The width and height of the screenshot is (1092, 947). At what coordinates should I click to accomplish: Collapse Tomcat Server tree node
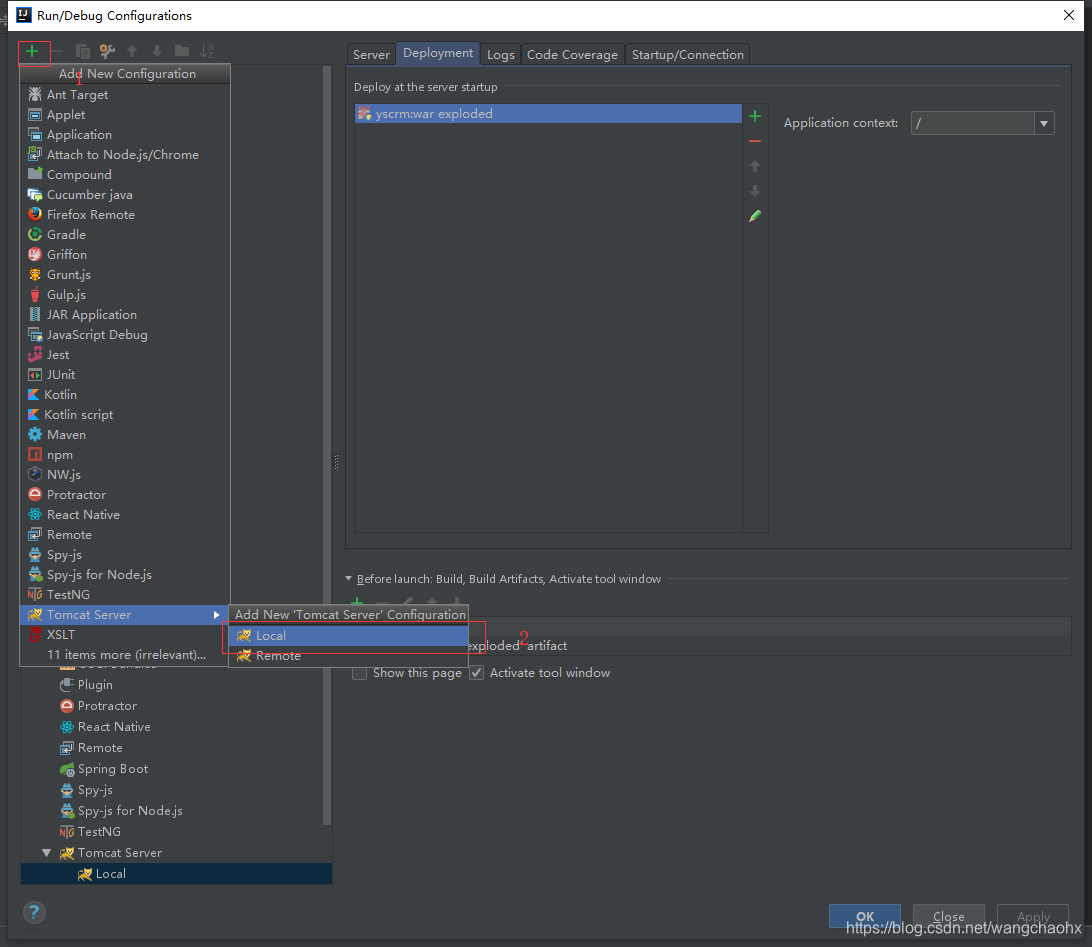tap(47, 853)
